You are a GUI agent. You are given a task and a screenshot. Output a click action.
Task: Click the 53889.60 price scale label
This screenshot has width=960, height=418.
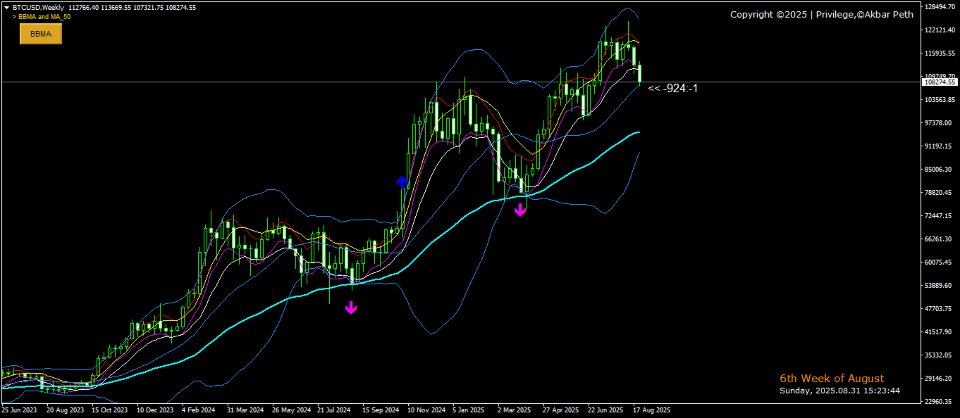click(938, 285)
